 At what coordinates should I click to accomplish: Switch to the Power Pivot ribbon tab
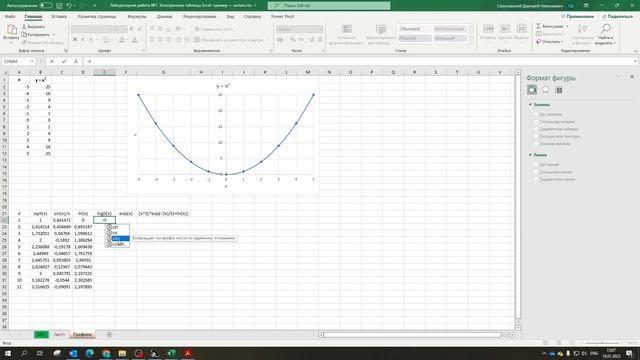pos(282,16)
